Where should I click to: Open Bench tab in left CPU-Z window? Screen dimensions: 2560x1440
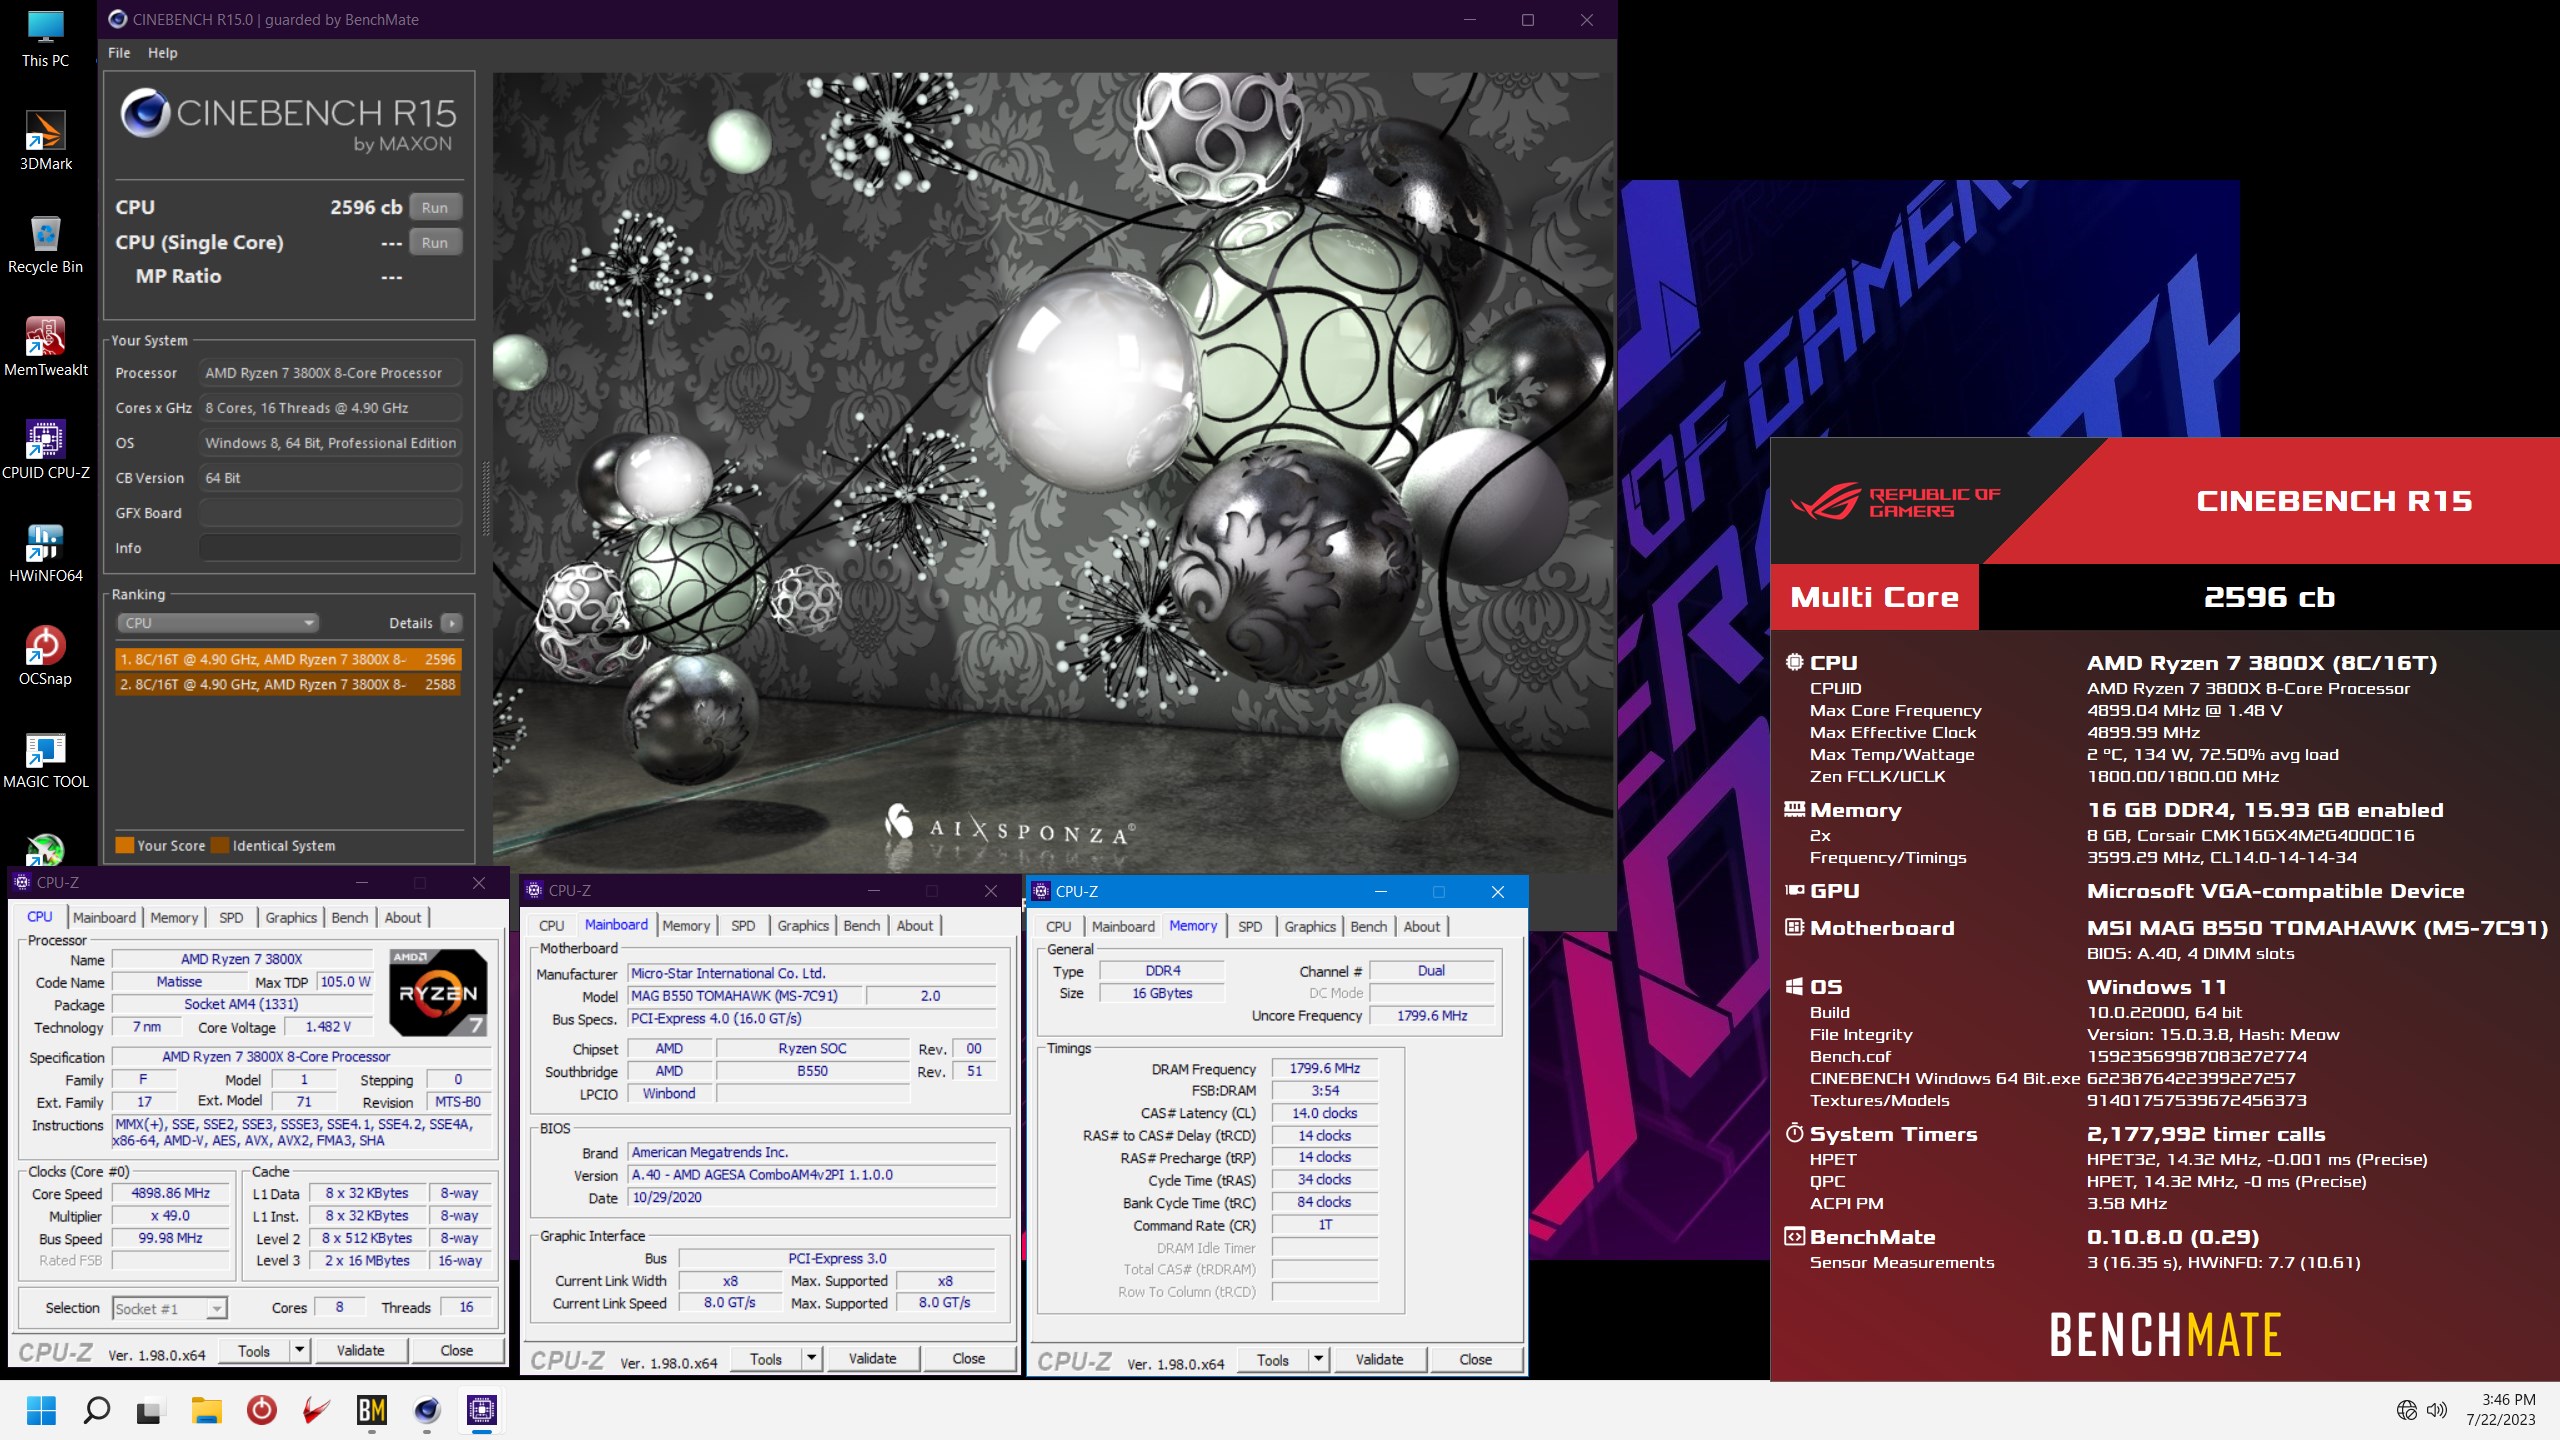point(350,917)
